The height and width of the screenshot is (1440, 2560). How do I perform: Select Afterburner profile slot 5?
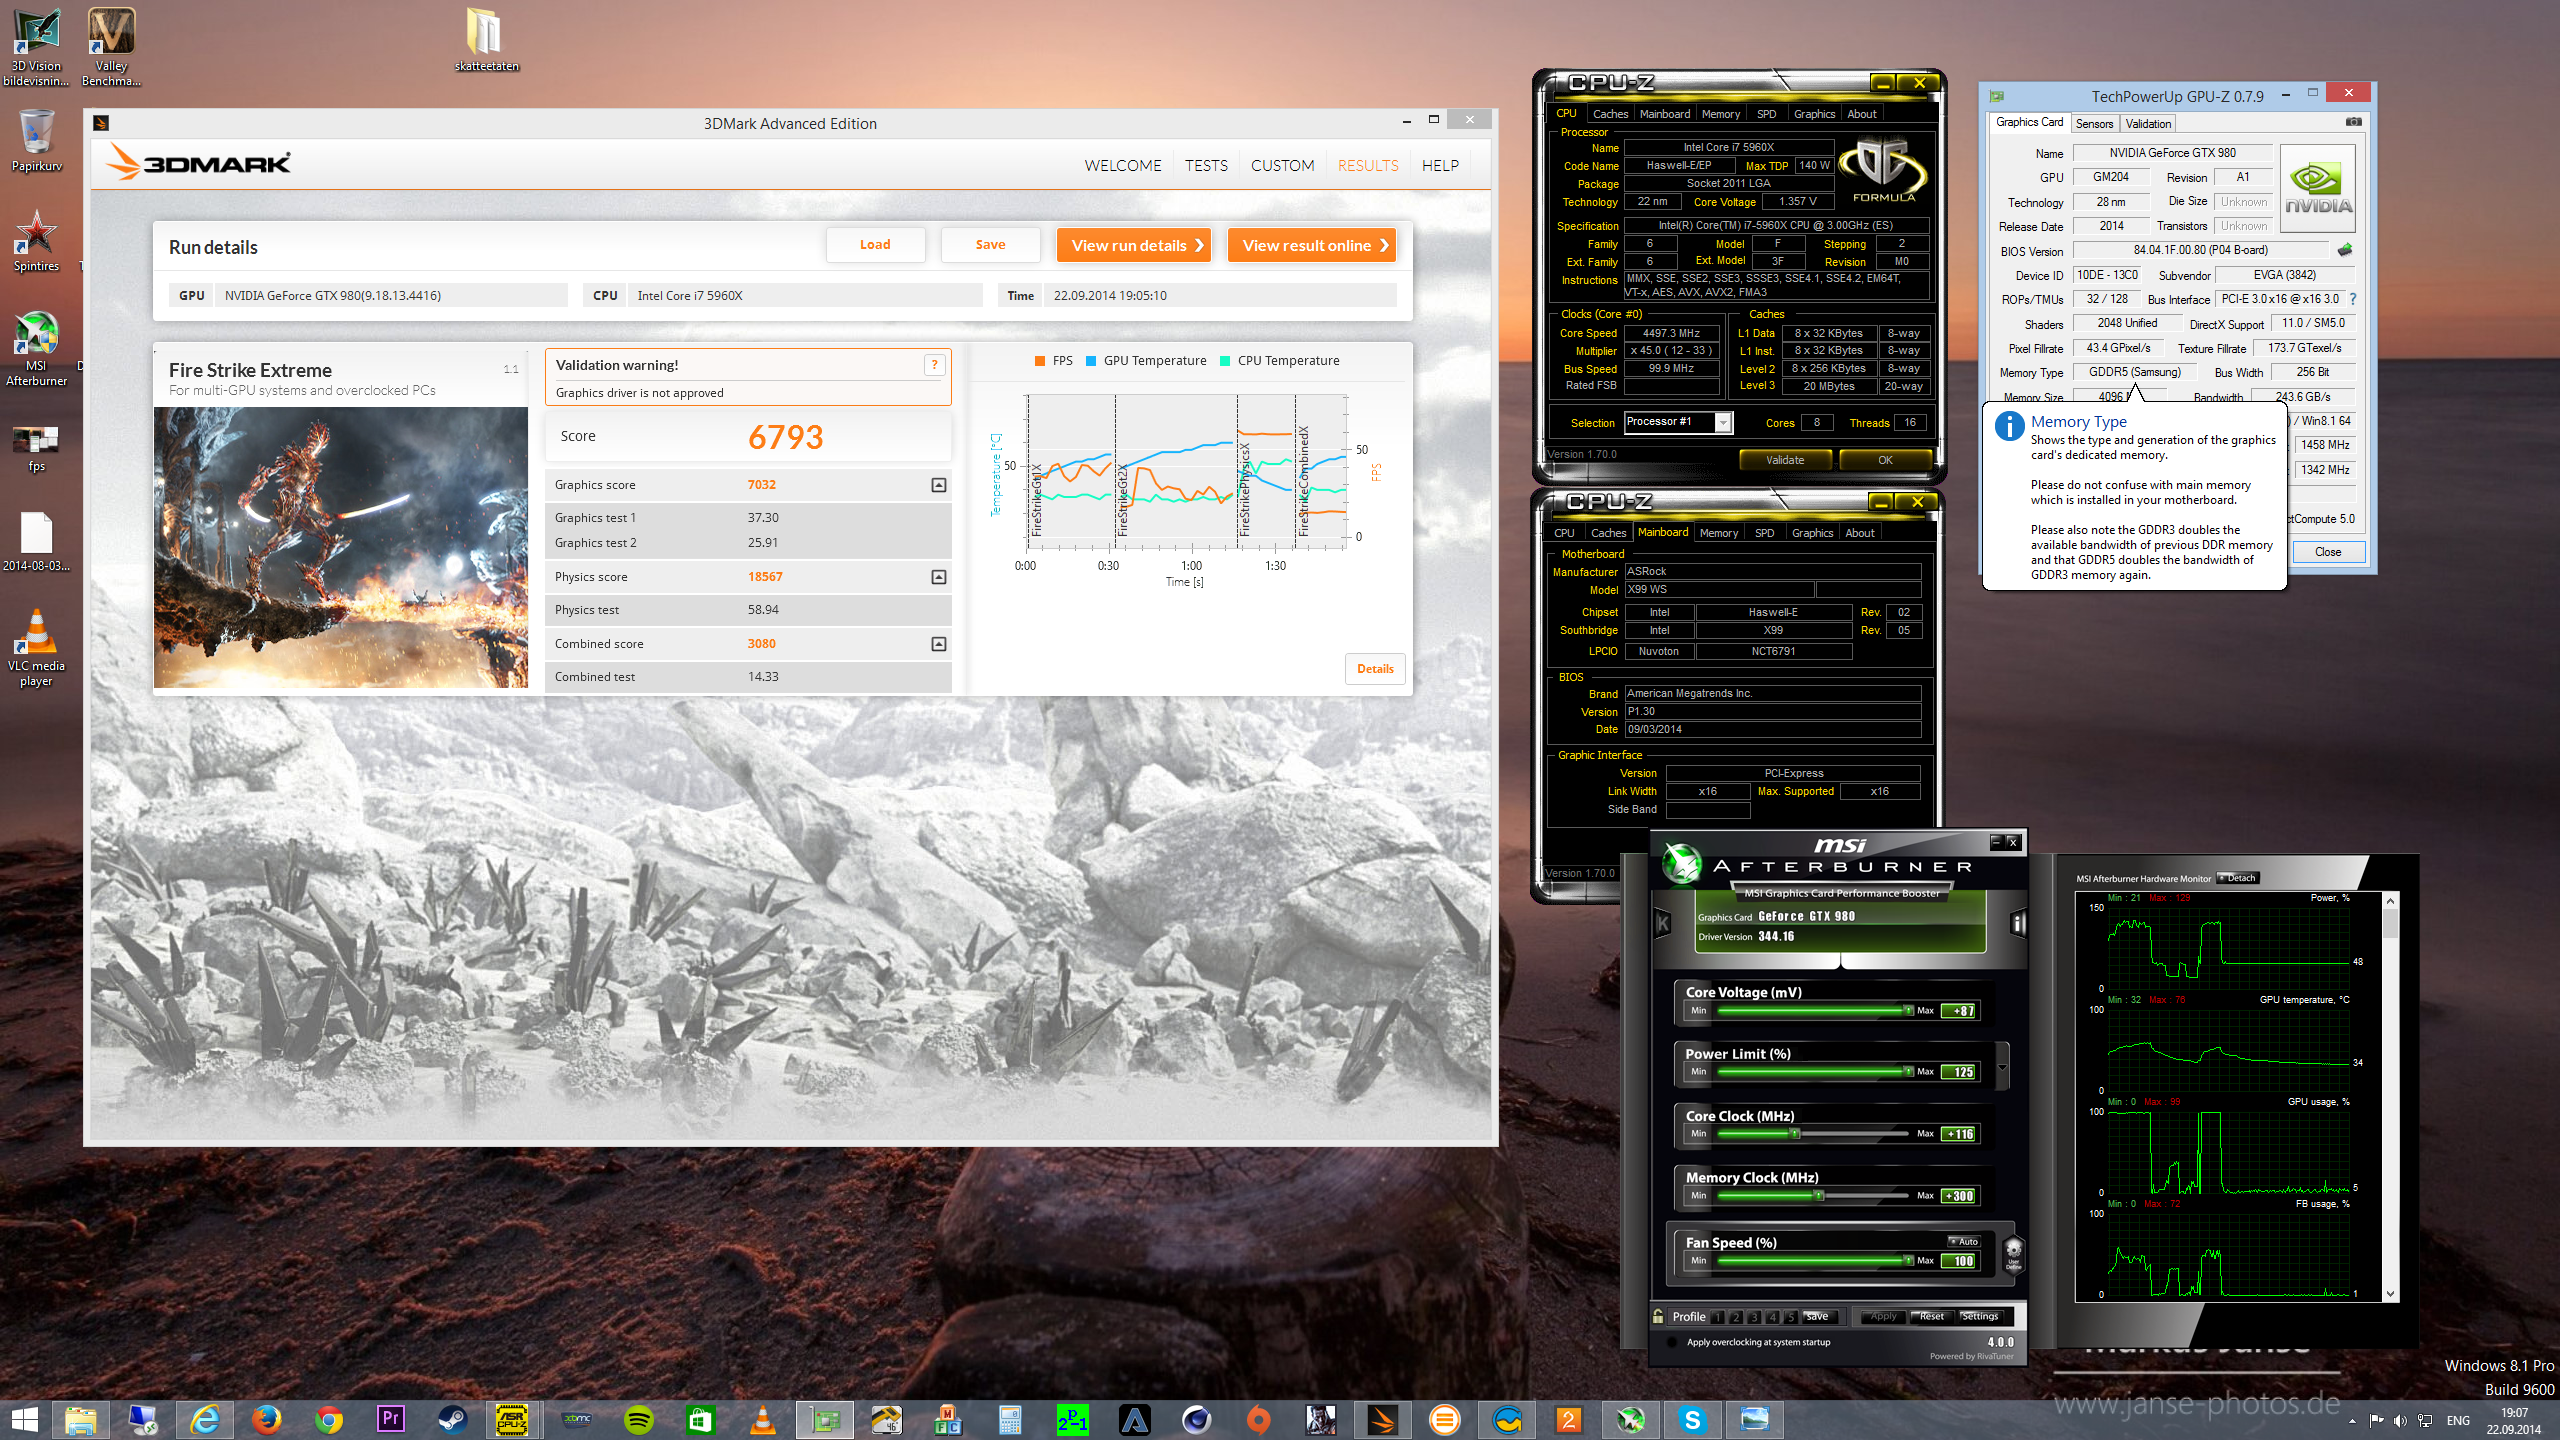(1790, 1317)
